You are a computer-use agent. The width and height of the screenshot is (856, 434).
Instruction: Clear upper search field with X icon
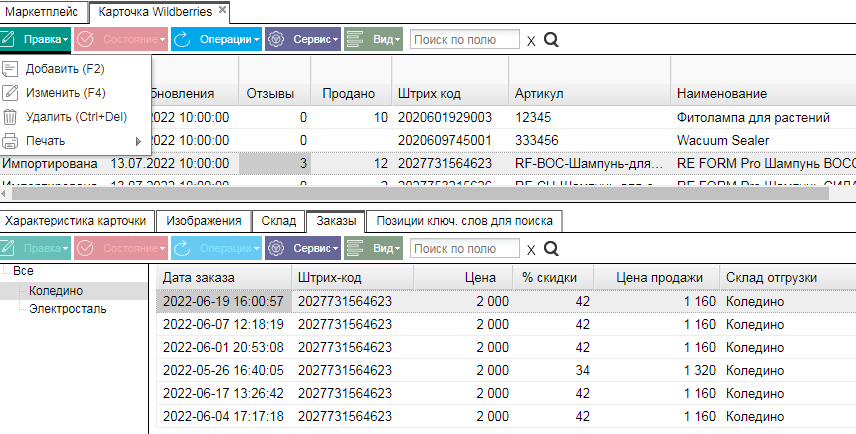point(531,41)
